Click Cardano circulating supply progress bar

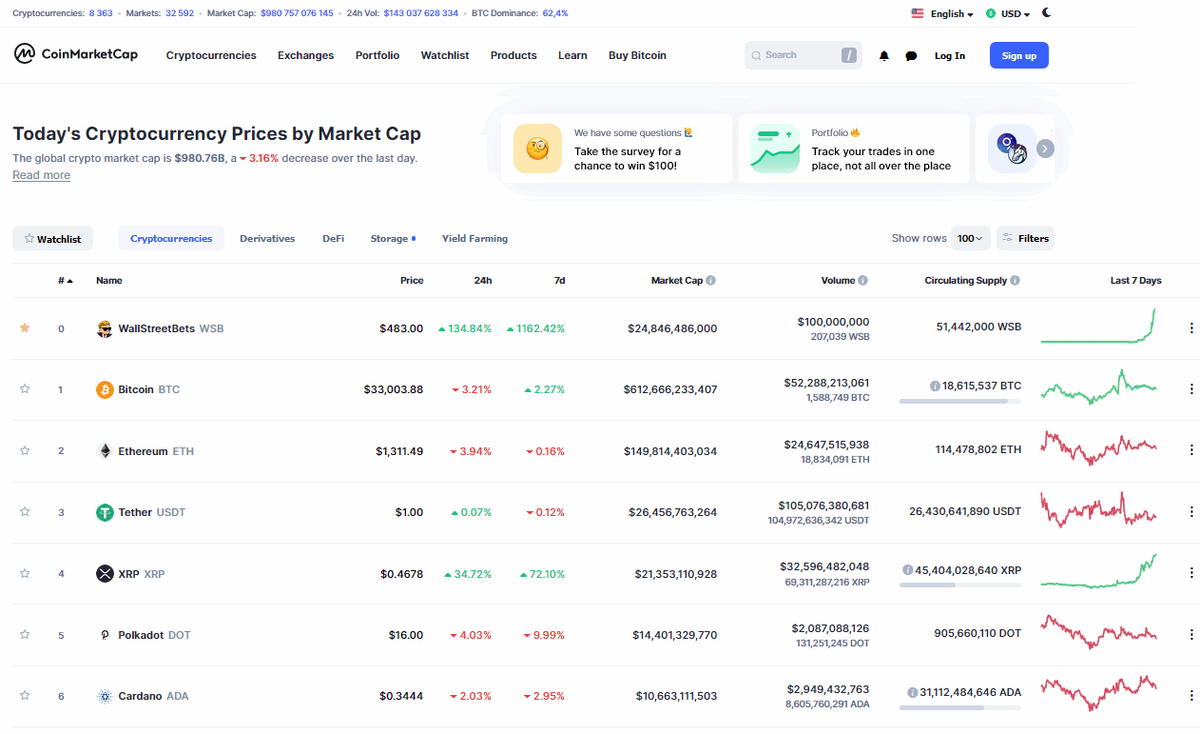pos(960,708)
